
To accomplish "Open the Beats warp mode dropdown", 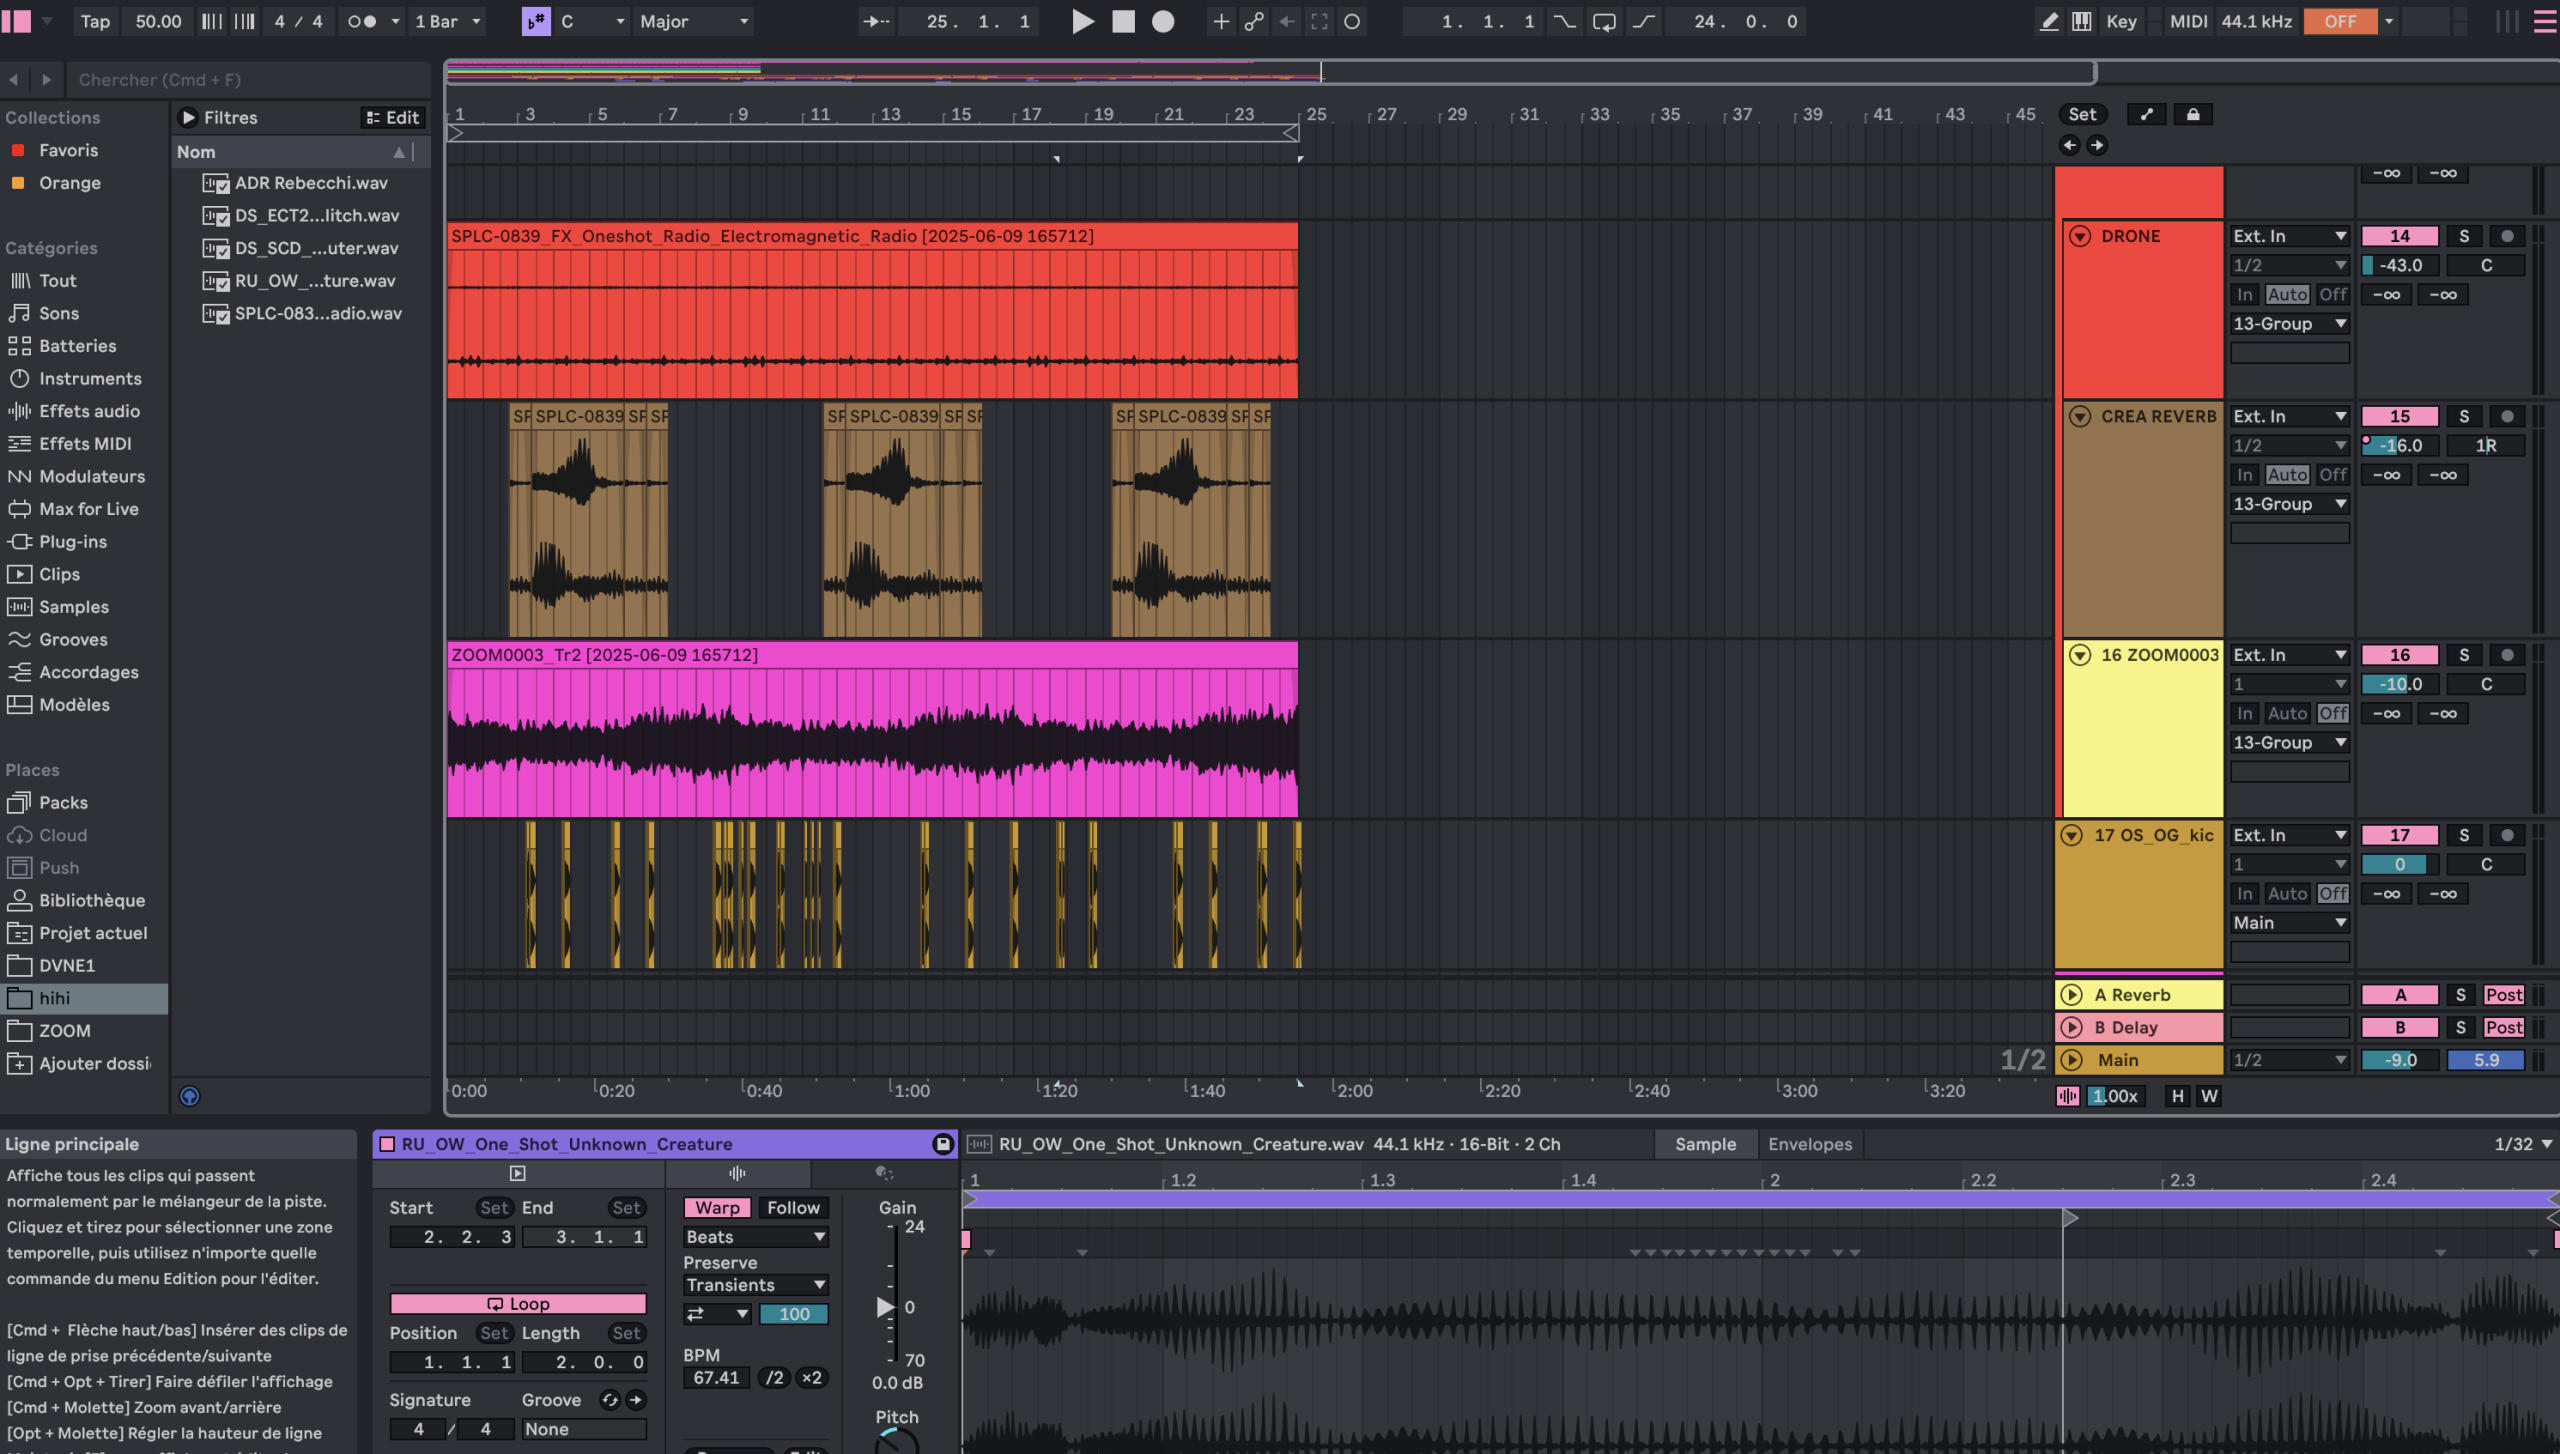I will 756,1237.
